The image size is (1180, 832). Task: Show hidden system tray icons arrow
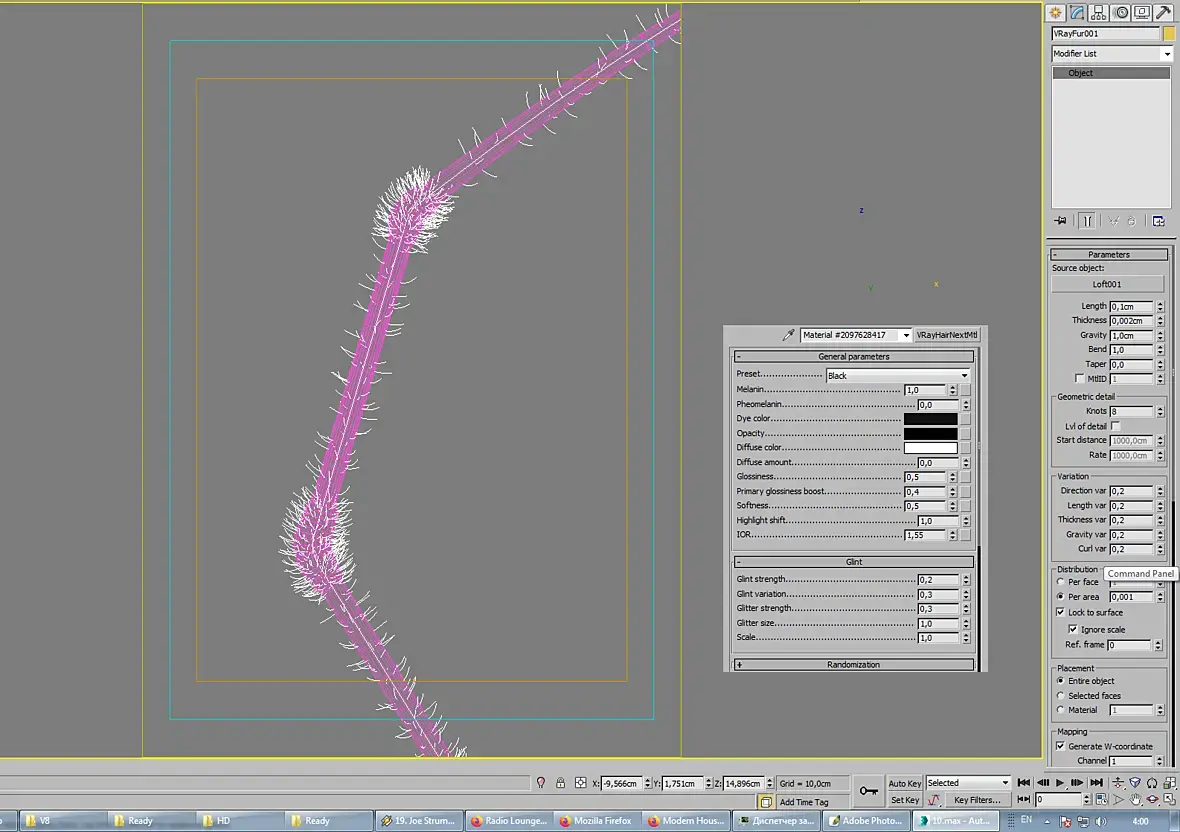1047,821
